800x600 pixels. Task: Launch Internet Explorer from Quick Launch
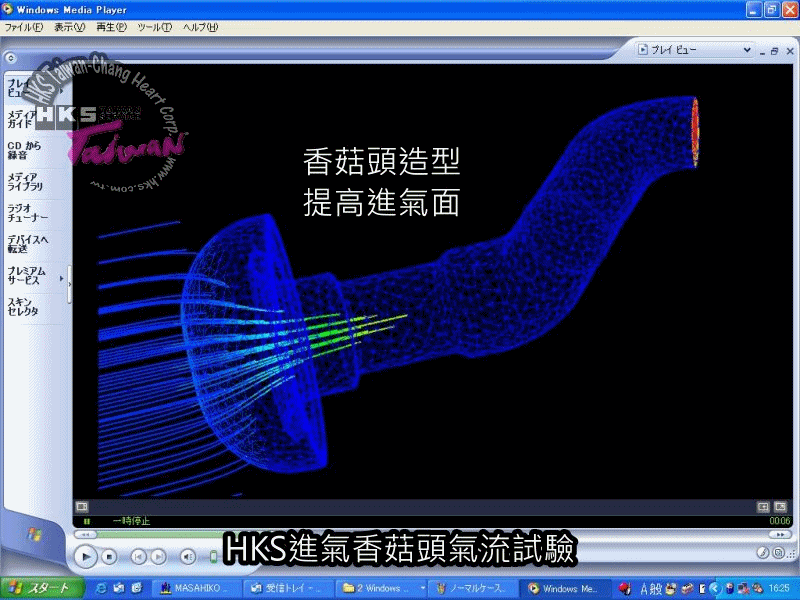coord(101,589)
